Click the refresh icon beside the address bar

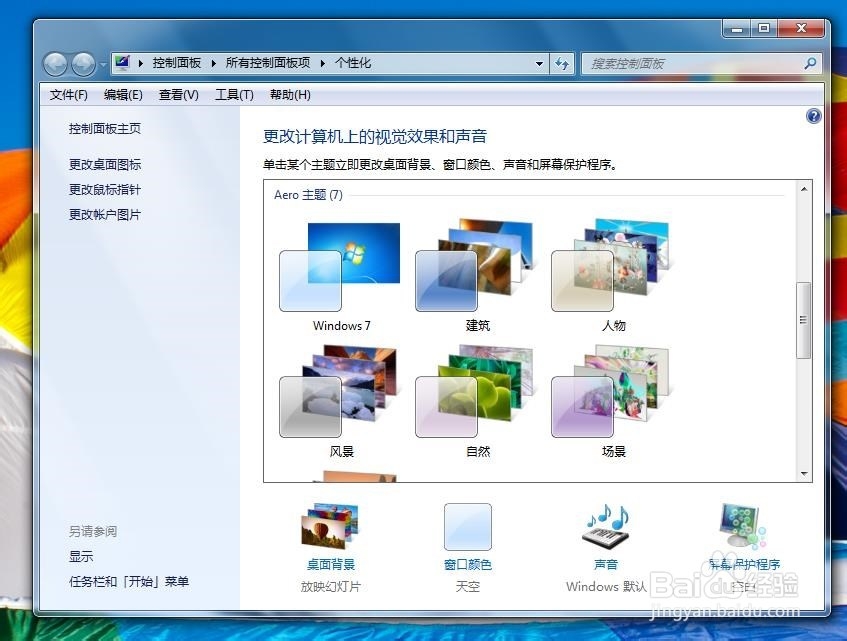click(562, 63)
